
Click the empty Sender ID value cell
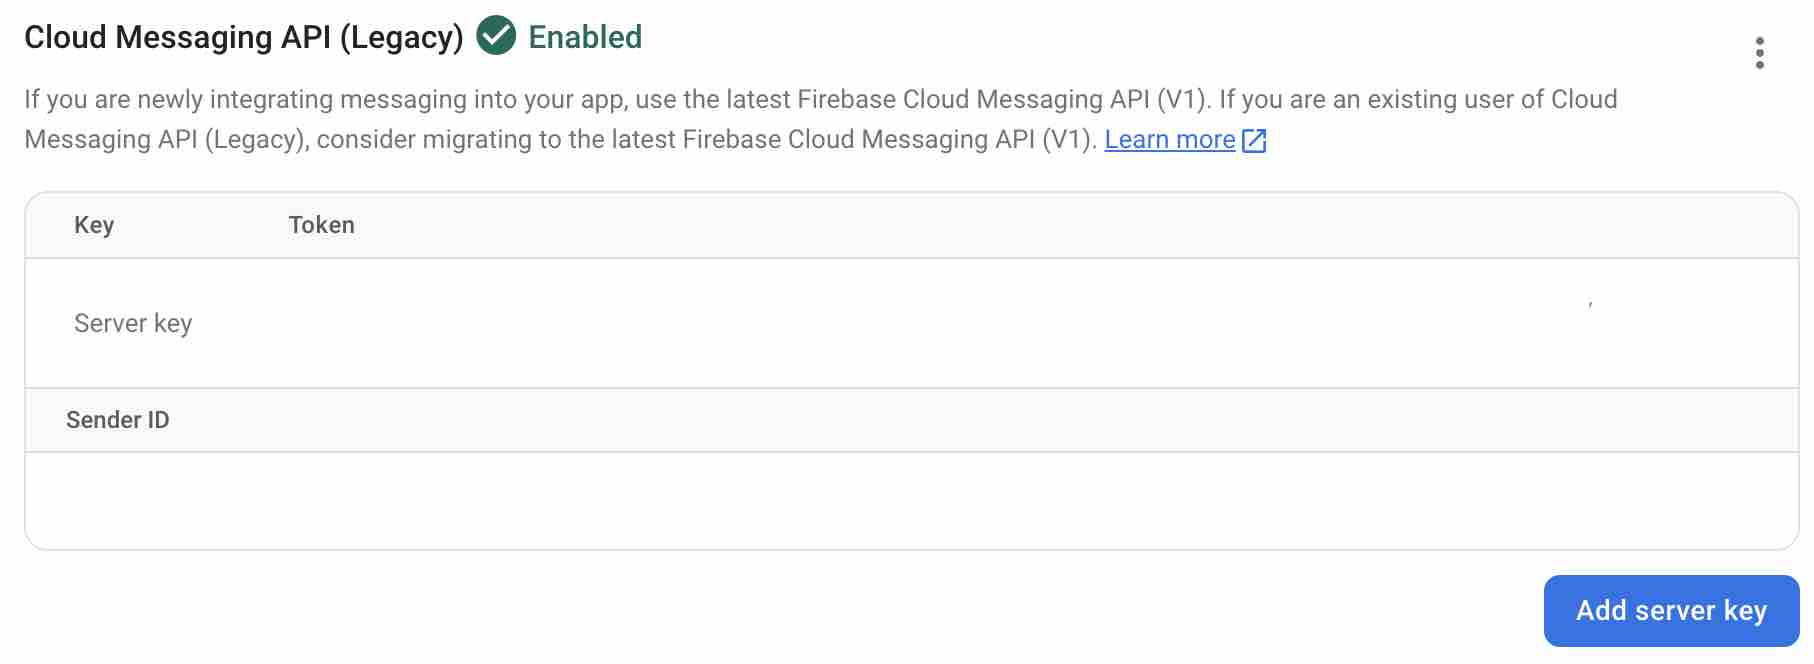[x=911, y=500]
